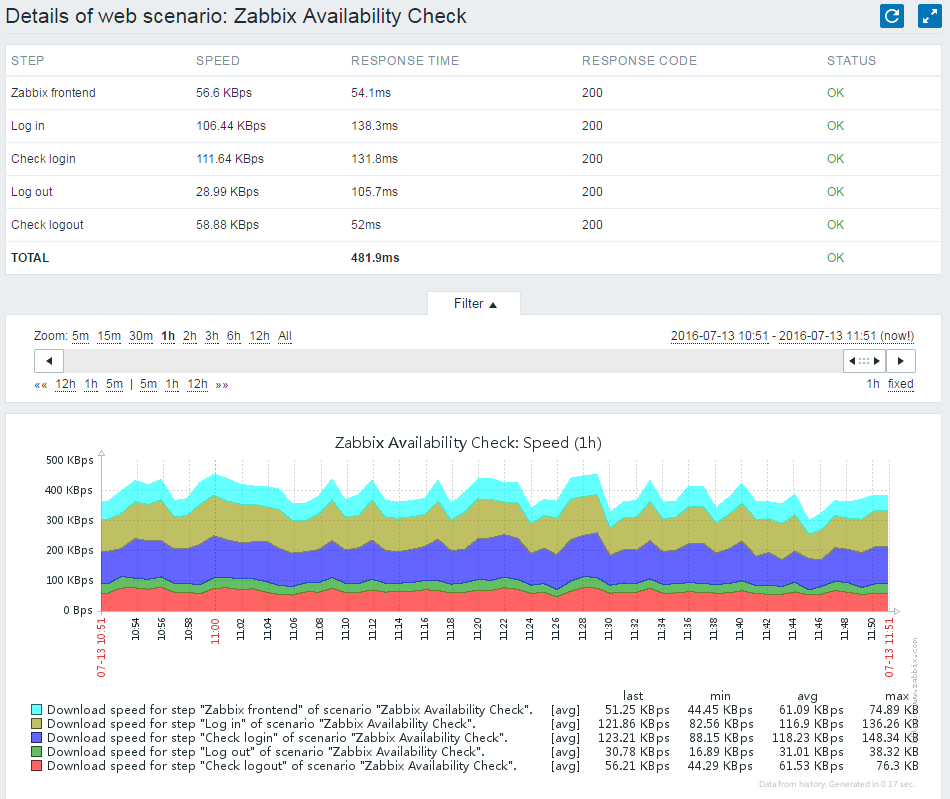Click the OK status in TOTAL row

pos(835,257)
